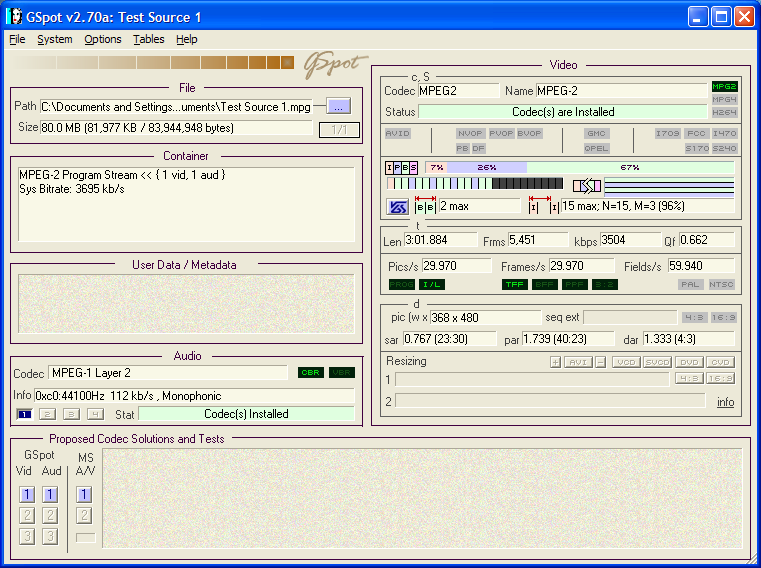Click the B-frame spacing icon
Image resolution: width=761 pixels, height=568 pixels.
click(x=425, y=205)
